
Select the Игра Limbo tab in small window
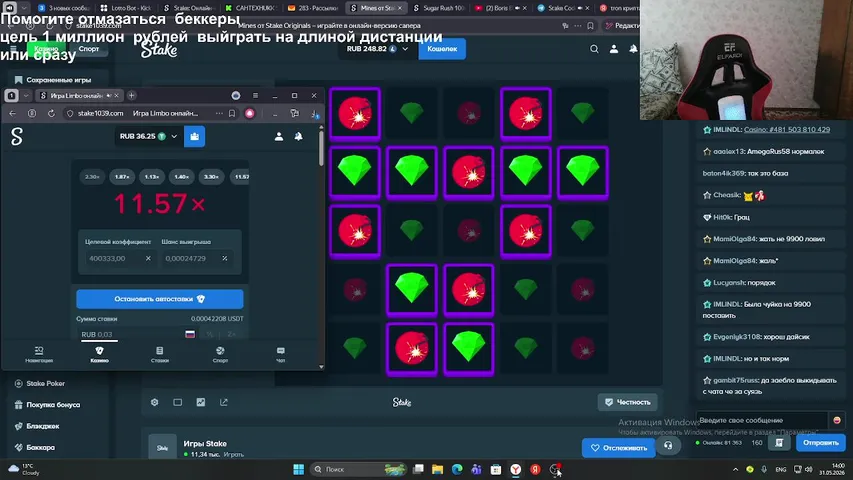tap(79, 95)
